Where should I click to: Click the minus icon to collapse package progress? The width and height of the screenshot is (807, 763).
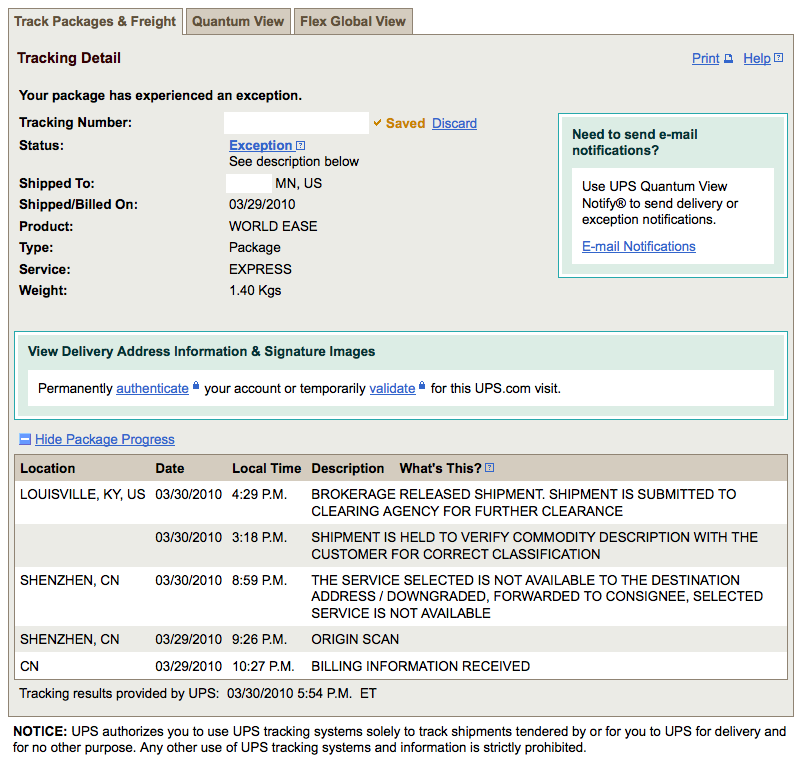25,439
